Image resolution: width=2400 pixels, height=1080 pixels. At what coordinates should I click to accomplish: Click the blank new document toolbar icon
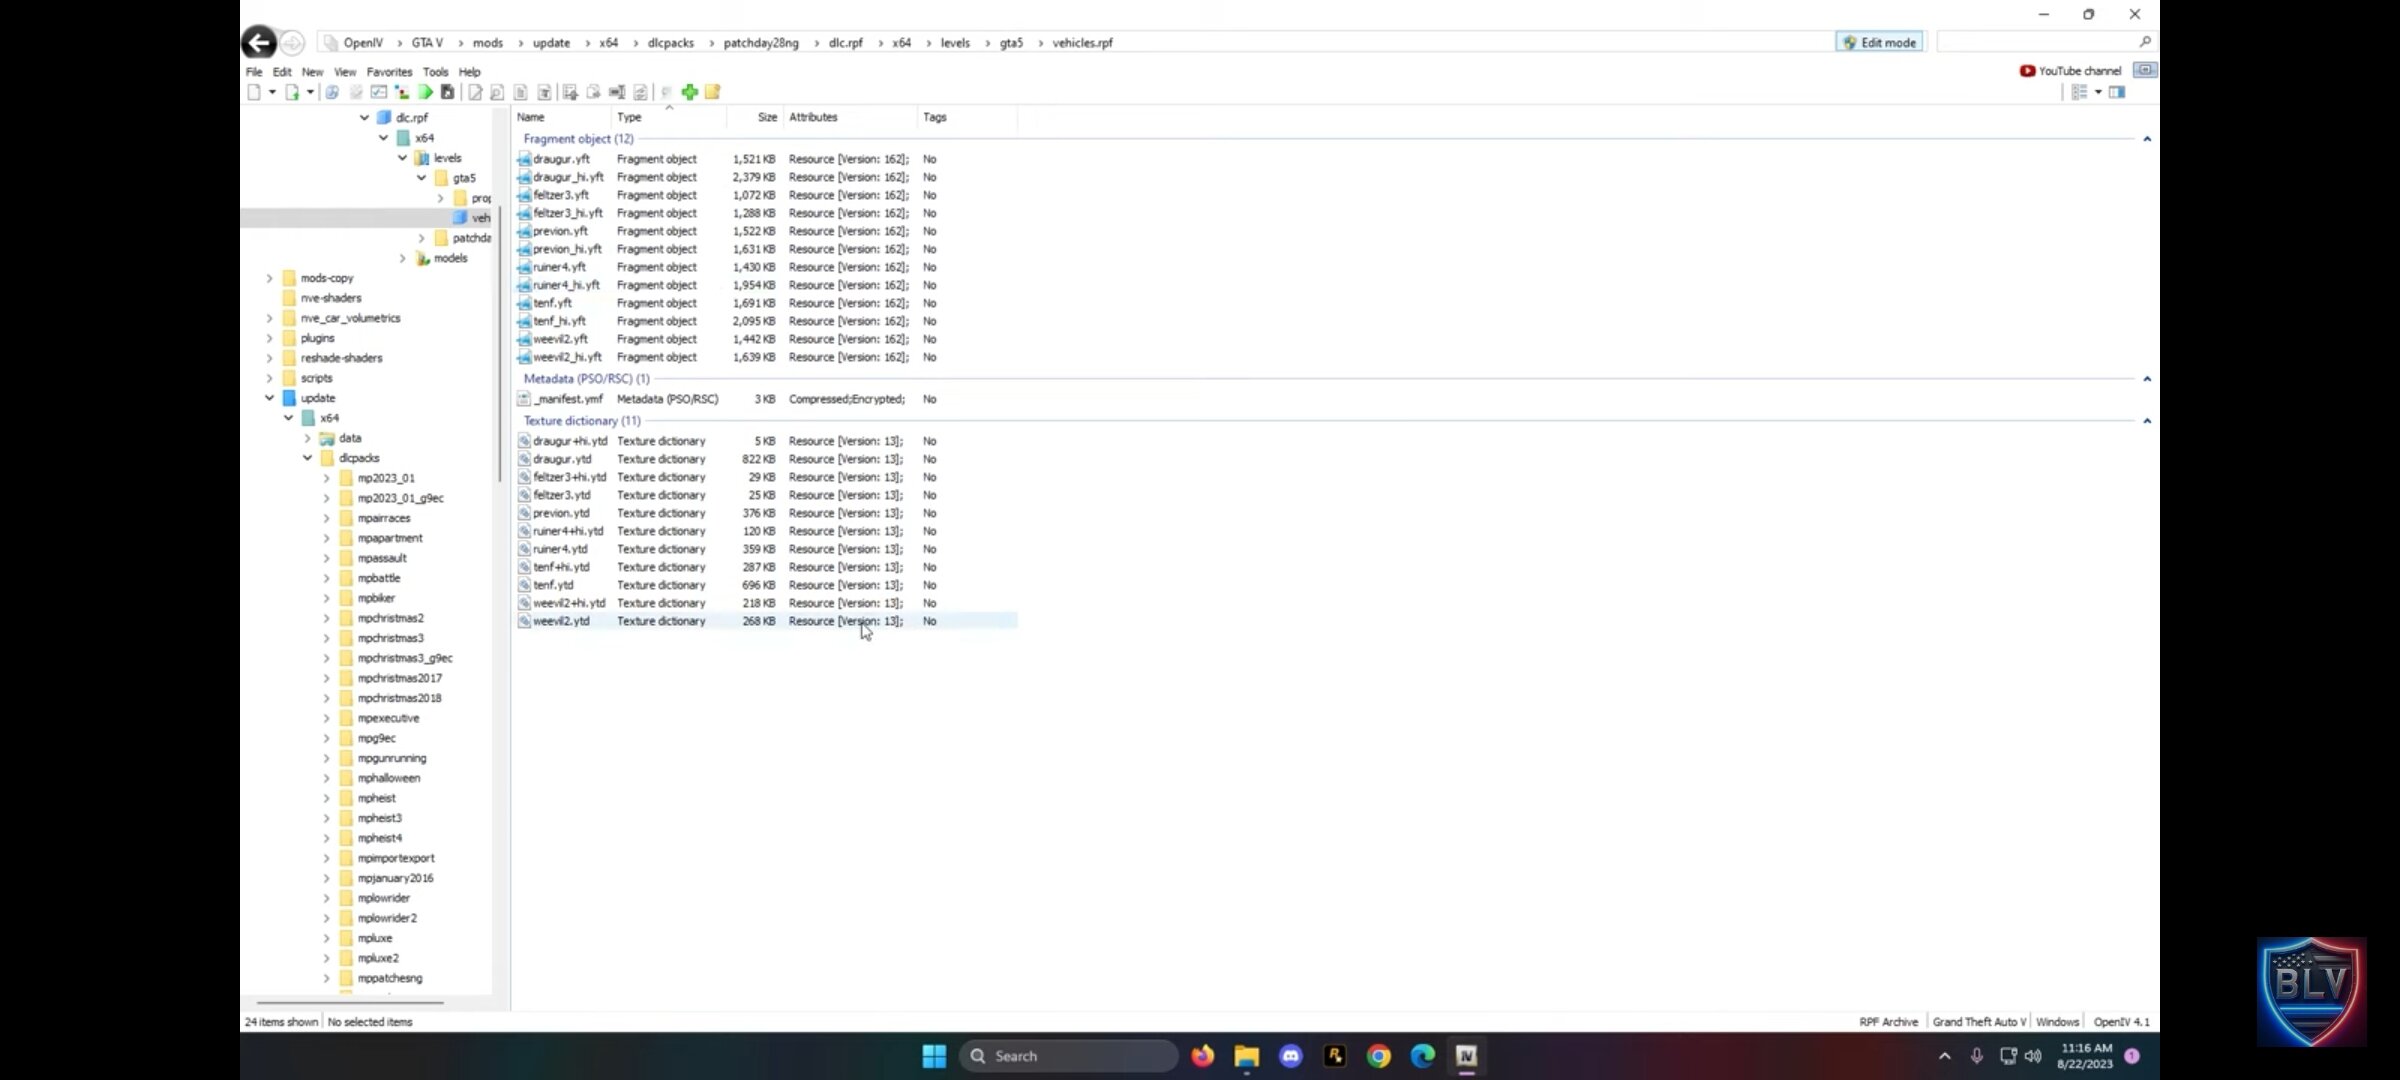[254, 92]
